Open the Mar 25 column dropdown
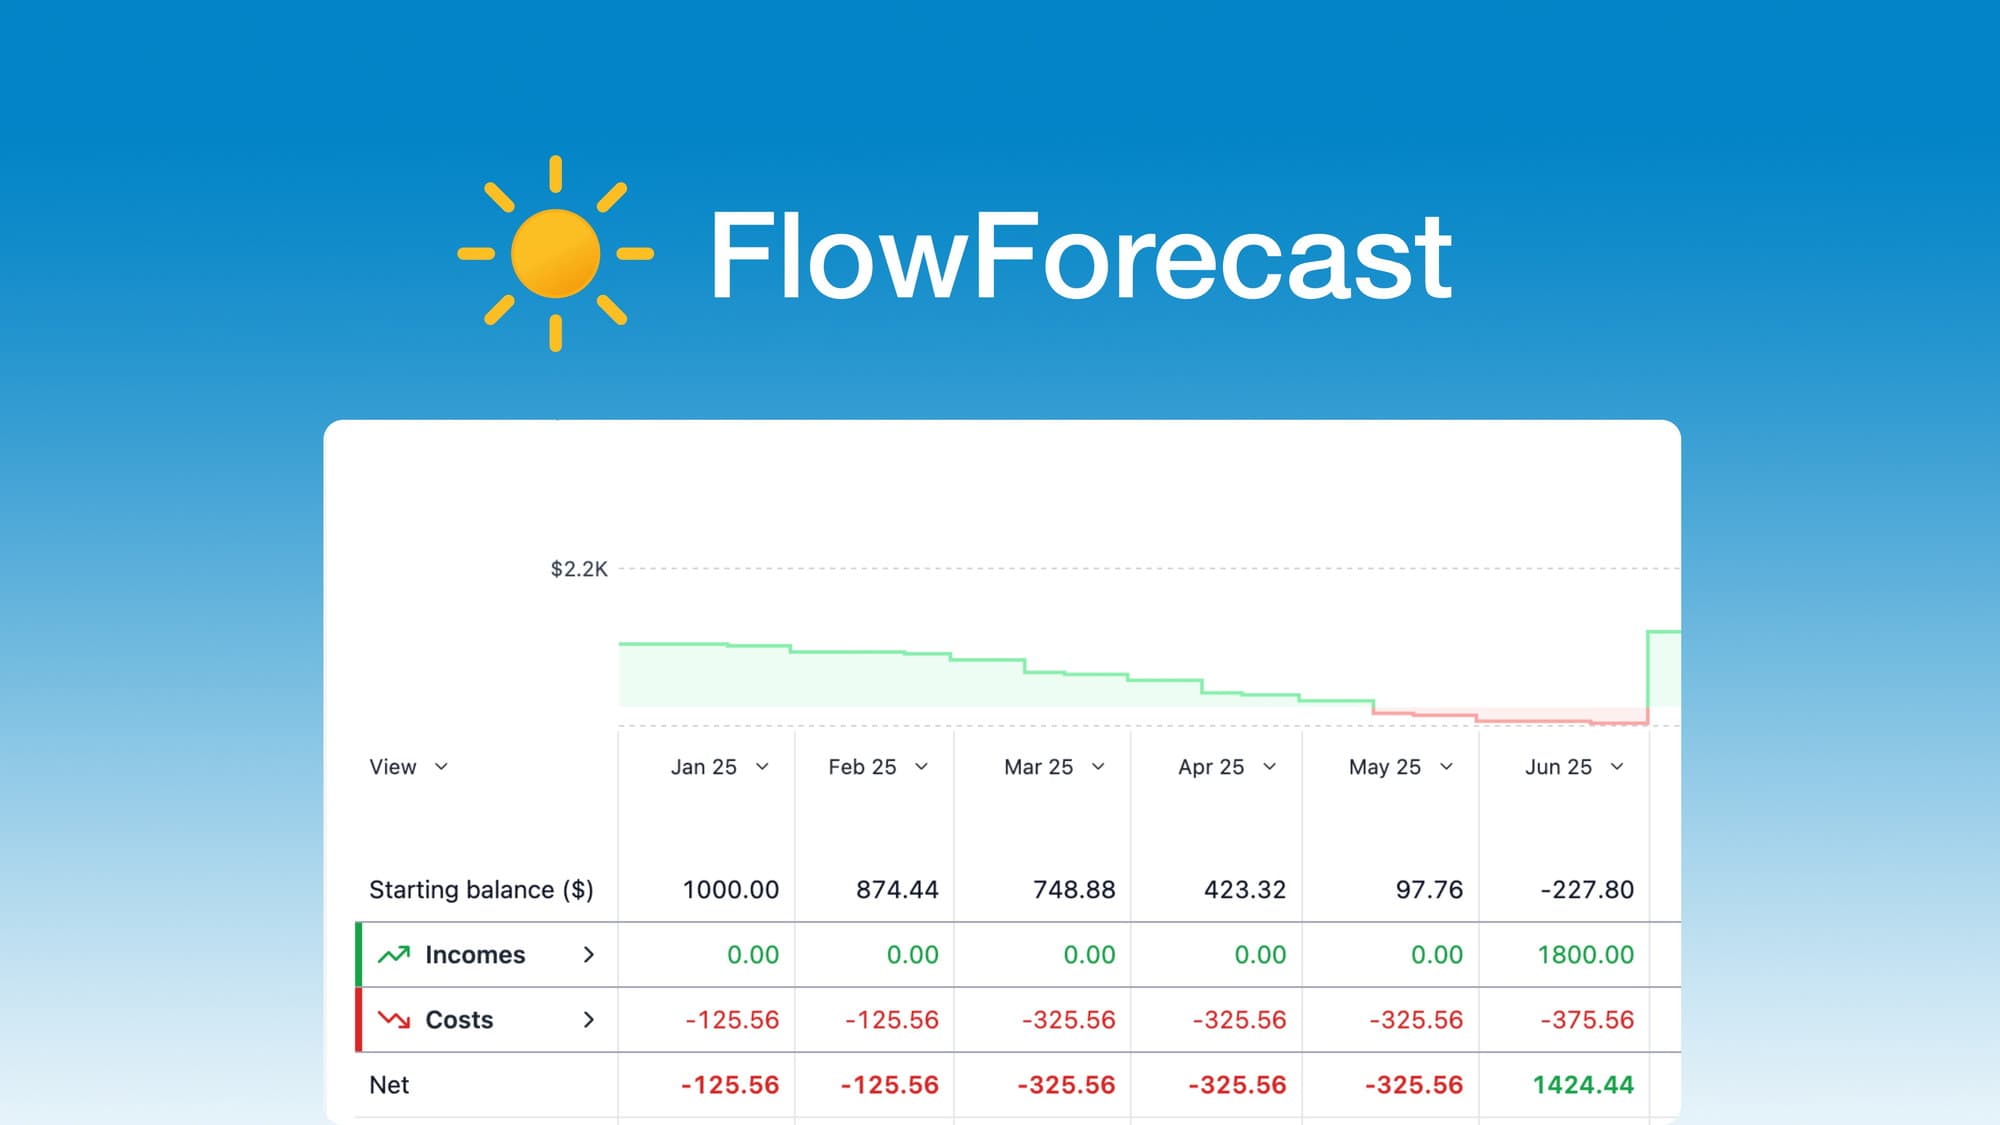The image size is (2000, 1125). point(1100,767)
